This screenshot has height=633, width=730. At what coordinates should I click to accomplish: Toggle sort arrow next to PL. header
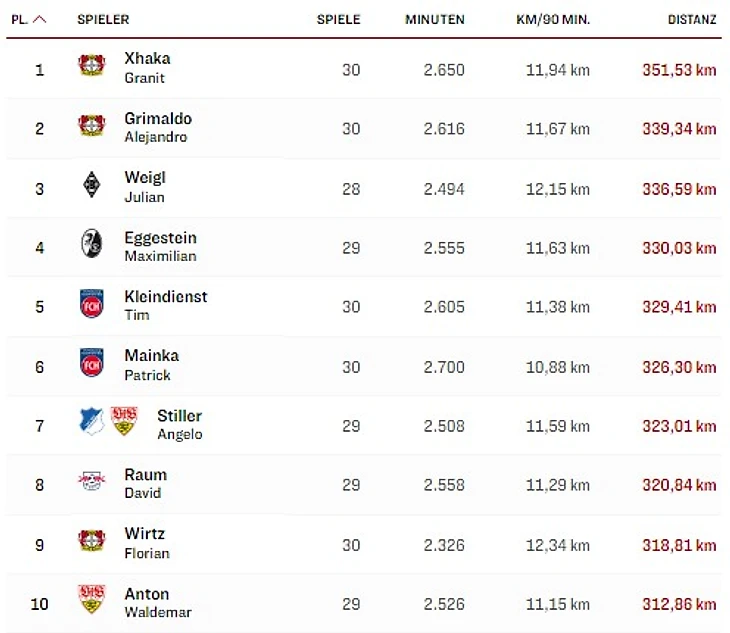point(40,19)
